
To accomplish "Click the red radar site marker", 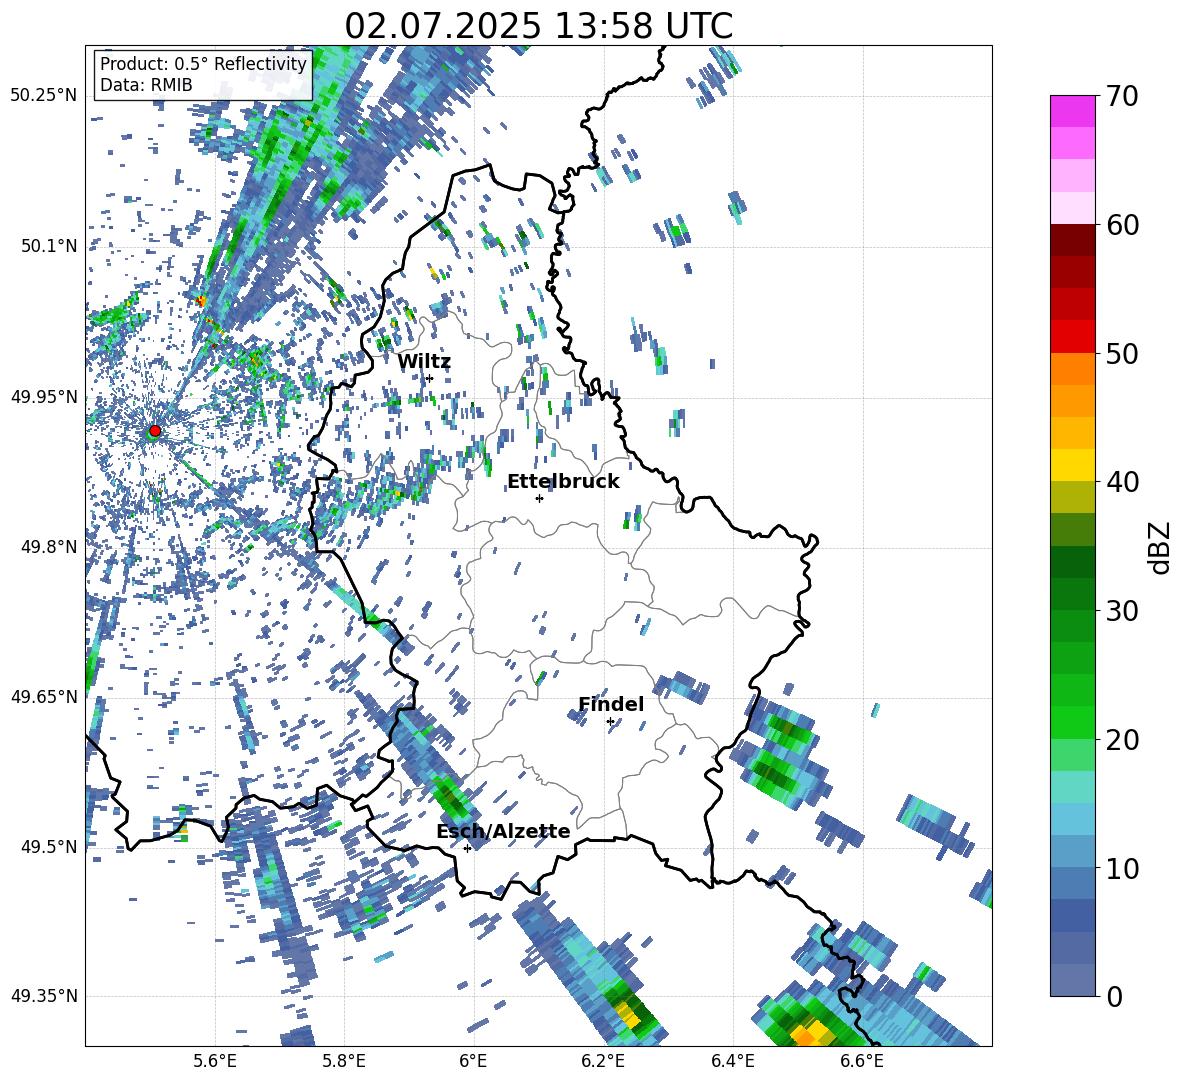I will [155, 430].
